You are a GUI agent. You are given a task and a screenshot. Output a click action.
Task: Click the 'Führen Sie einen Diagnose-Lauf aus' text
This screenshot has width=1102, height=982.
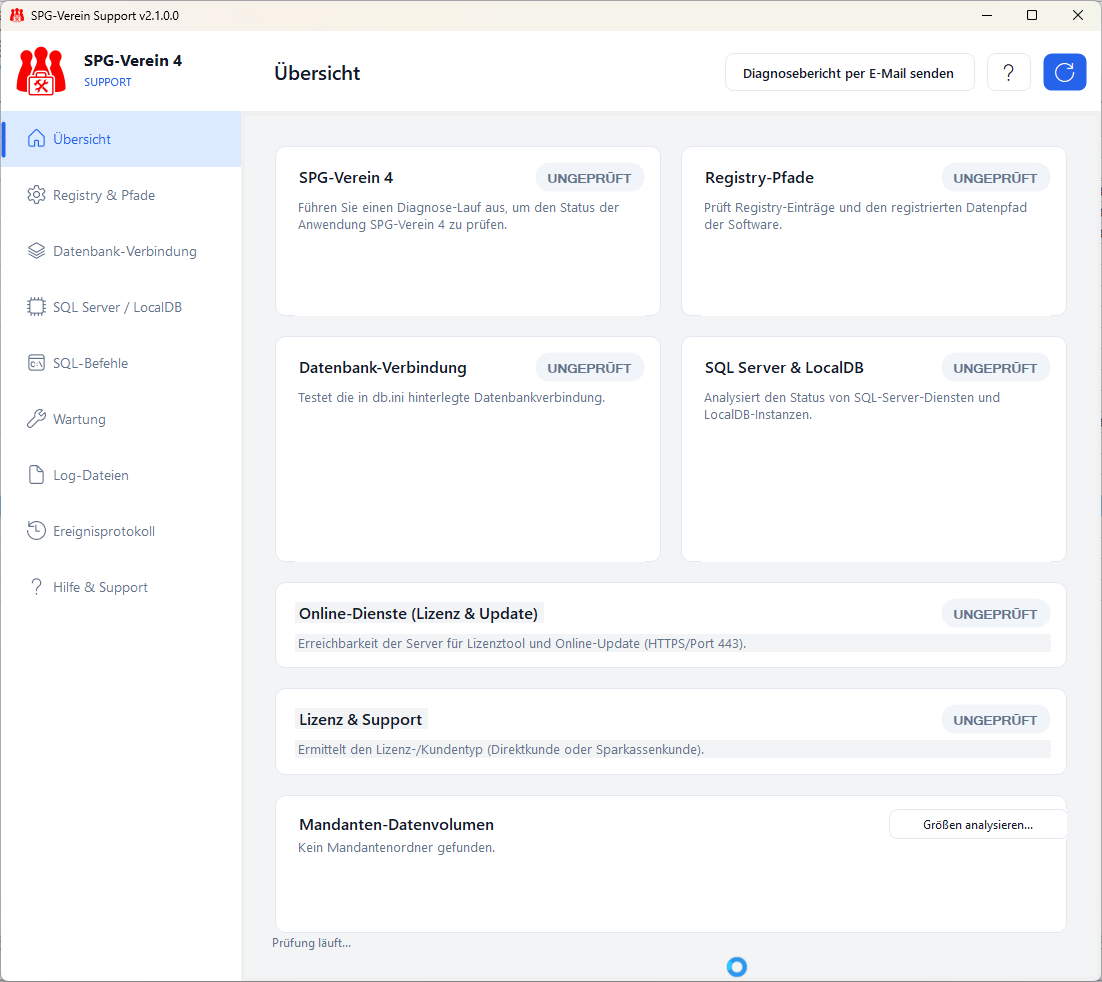(x=458, y=216)
